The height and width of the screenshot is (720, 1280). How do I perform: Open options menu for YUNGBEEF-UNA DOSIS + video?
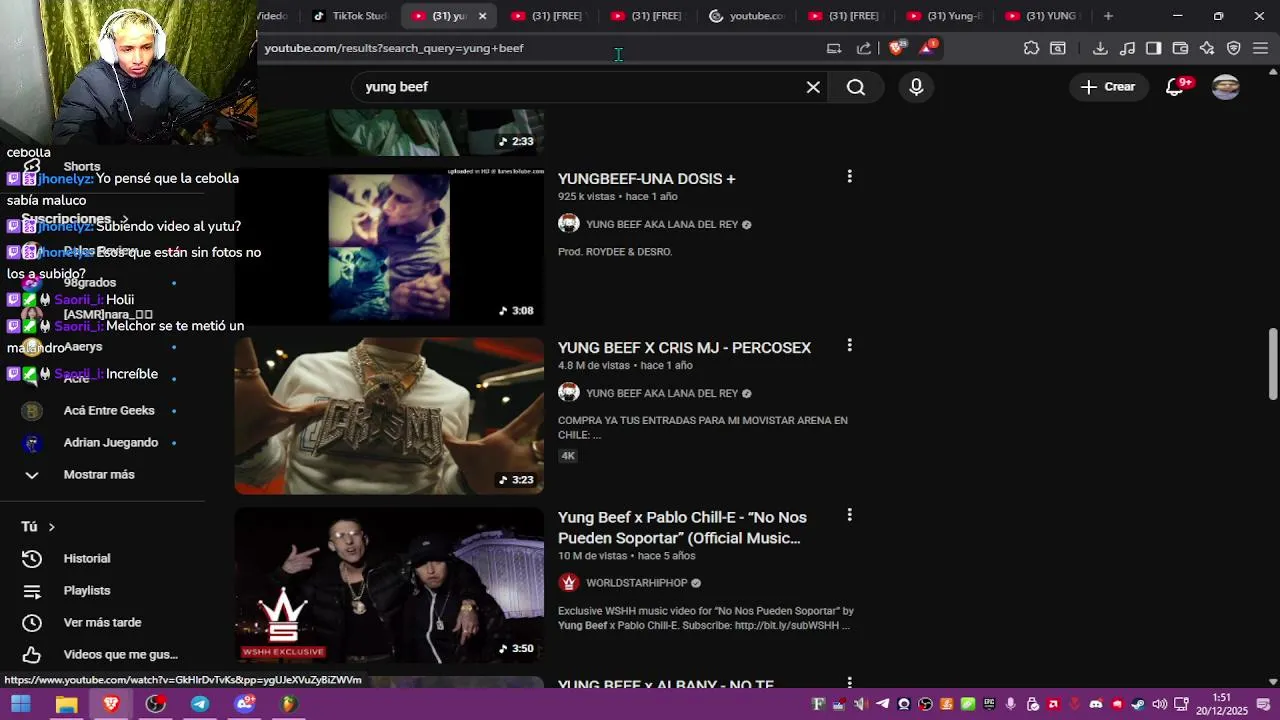tap(849, 176)
